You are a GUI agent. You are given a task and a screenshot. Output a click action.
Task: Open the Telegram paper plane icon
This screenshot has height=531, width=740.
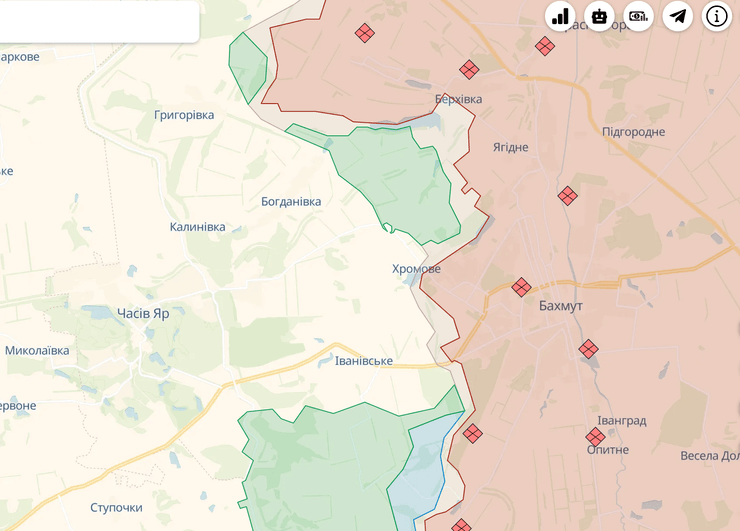coord(678,16)
